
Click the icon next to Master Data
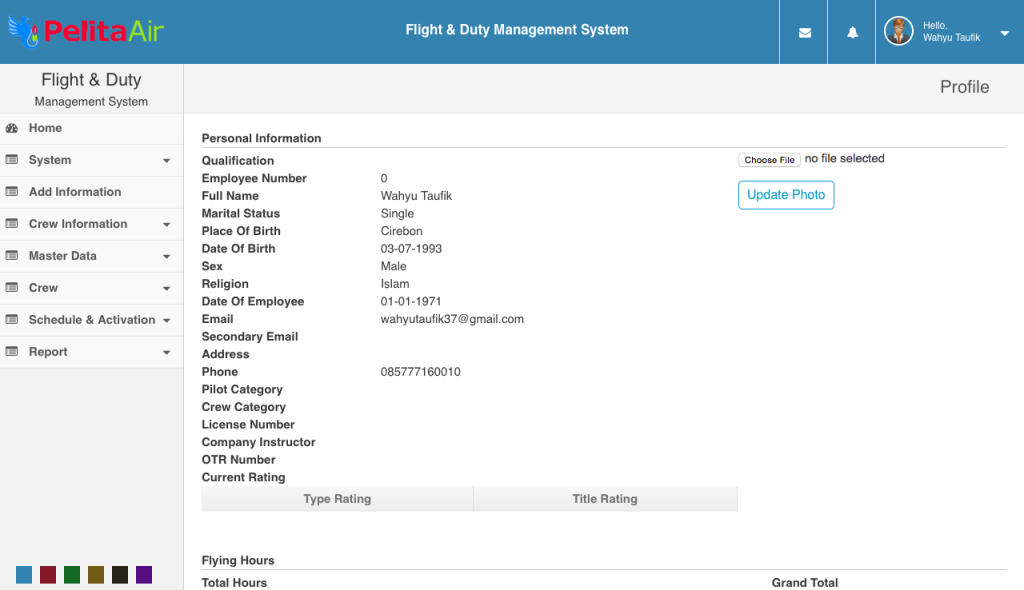12,255
